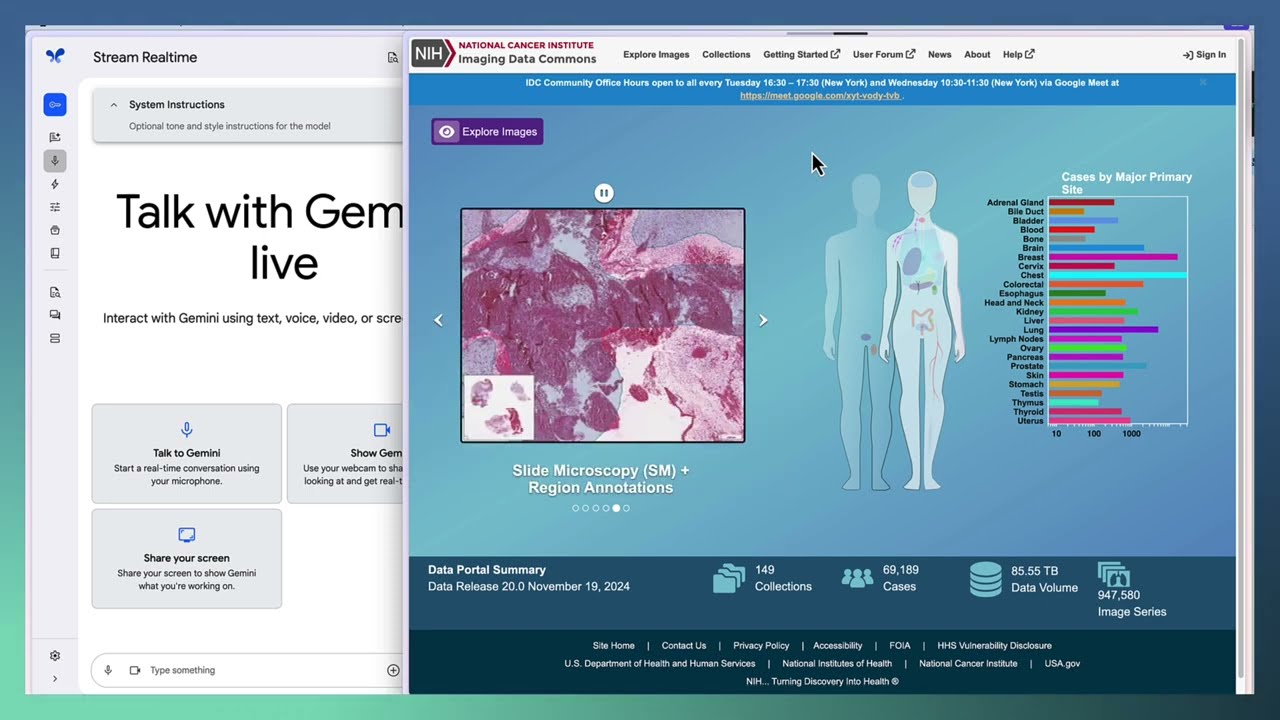Screen dimensions: 1280x720
Task: Select the active fifth carousel dot indicator
Action: [x=616, y=508]
